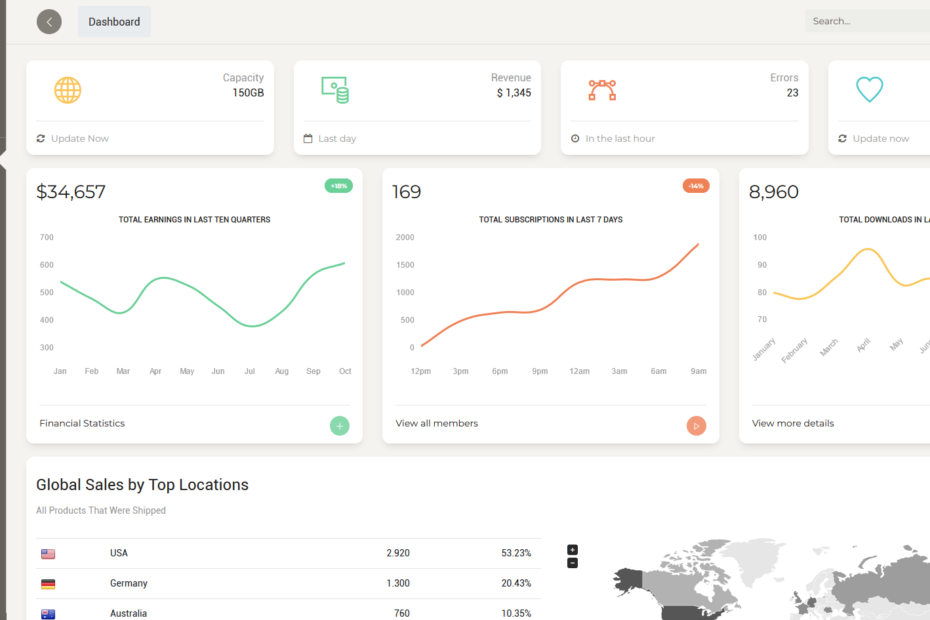This screenshot has width=930, height=620.
Task: Click the 9am label on subscriptions chart
Action: coord(699,371)
